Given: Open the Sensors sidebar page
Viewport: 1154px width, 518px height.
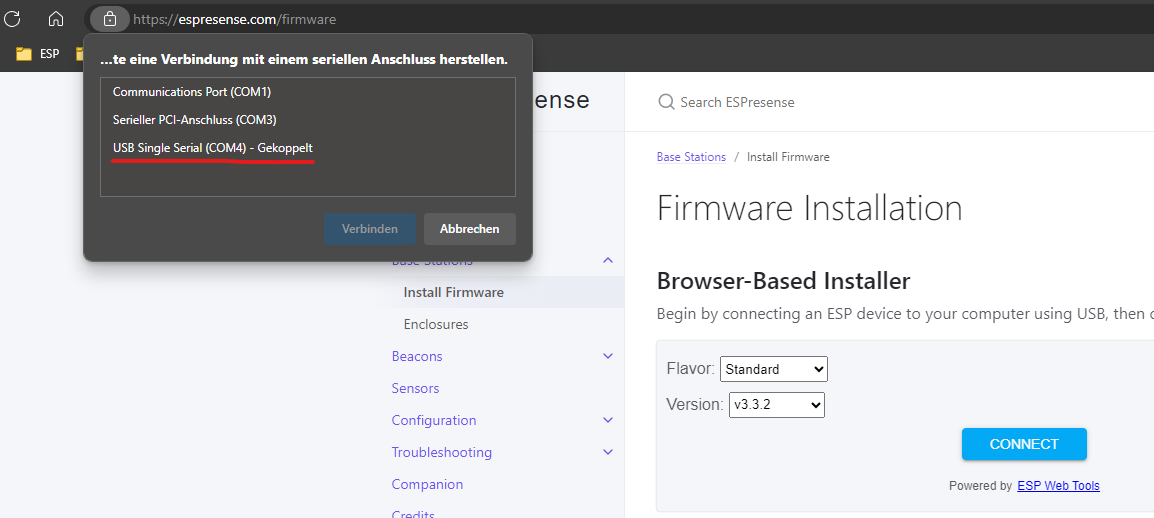Looking at the screenshot, I should point(415,388).
